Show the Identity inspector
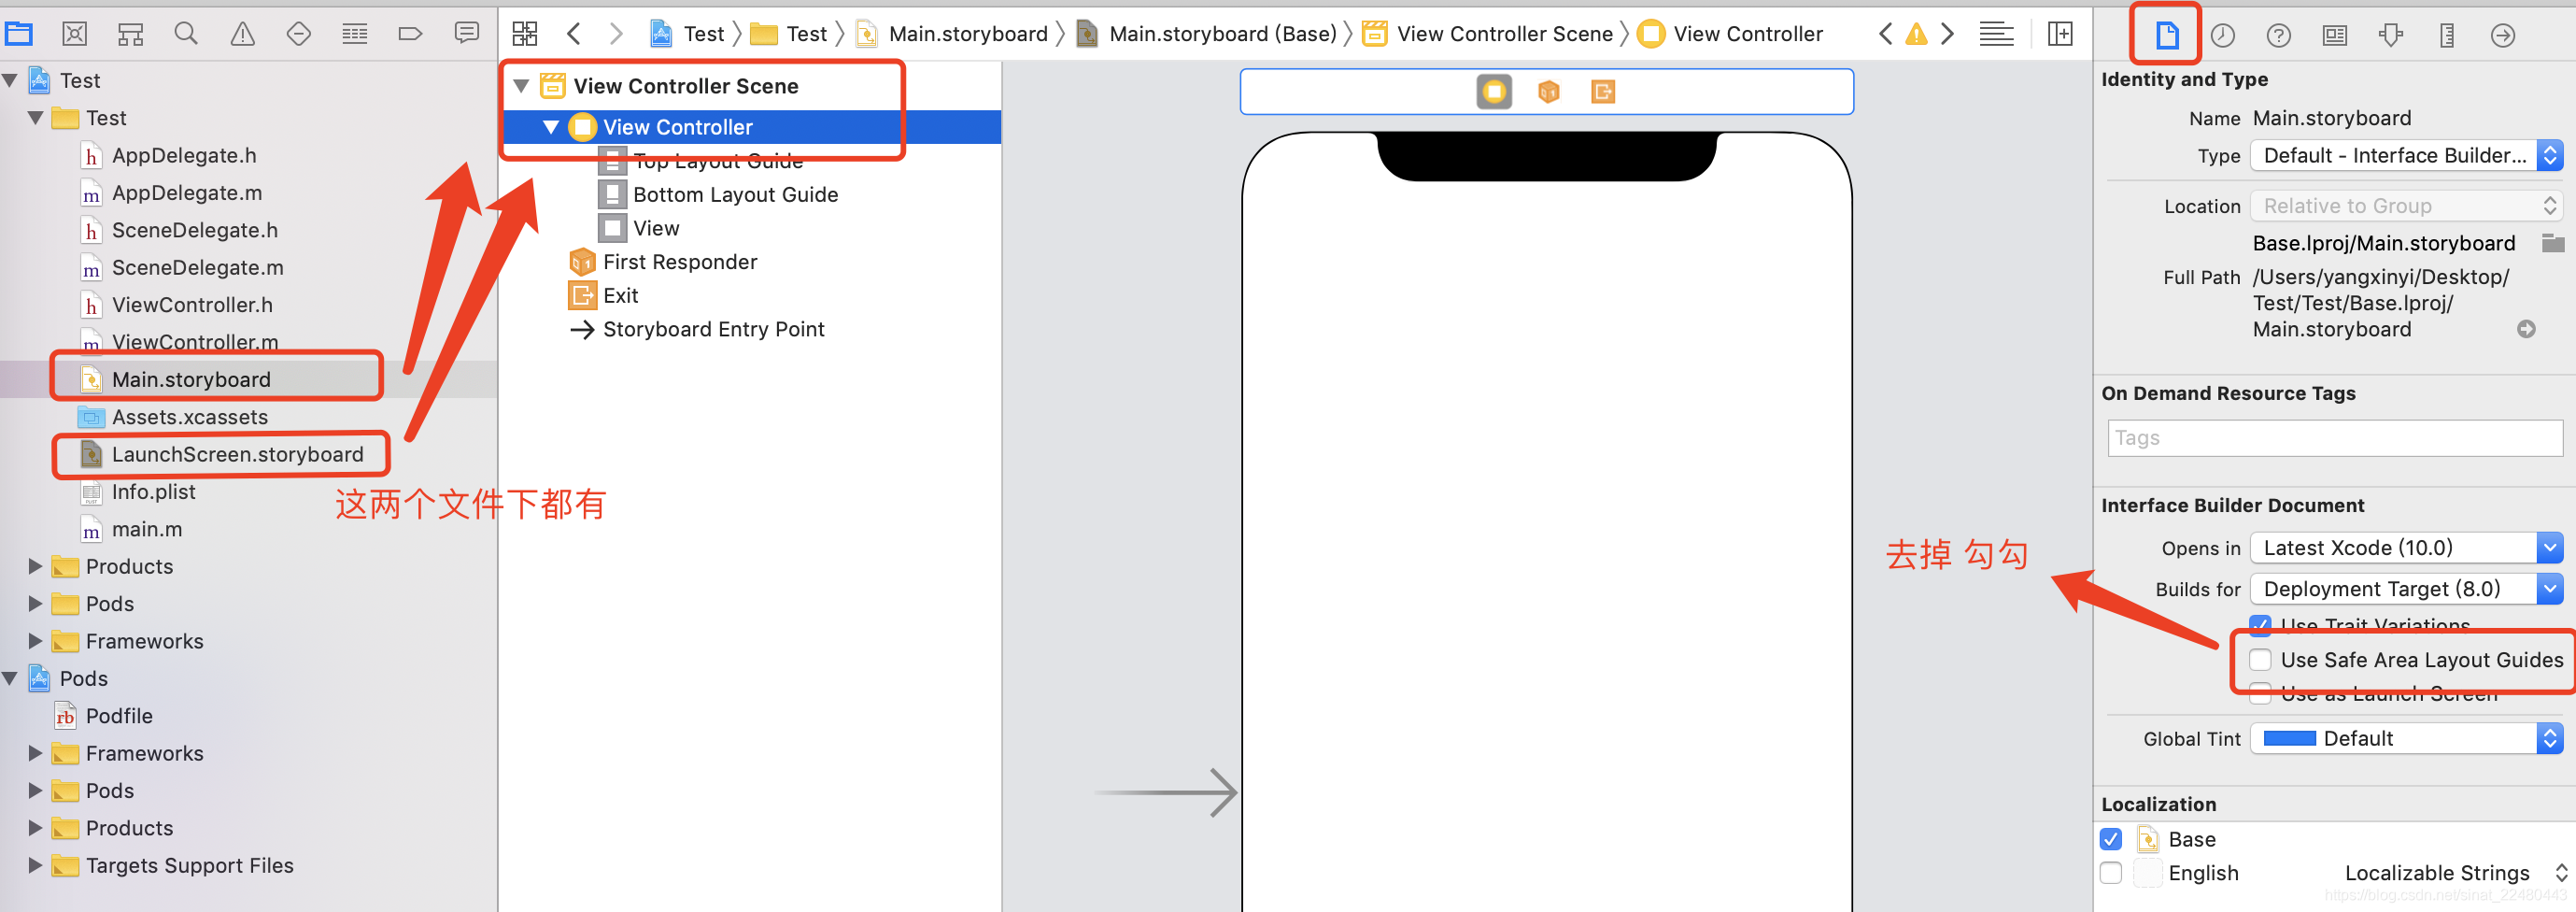 (2334, 35)
